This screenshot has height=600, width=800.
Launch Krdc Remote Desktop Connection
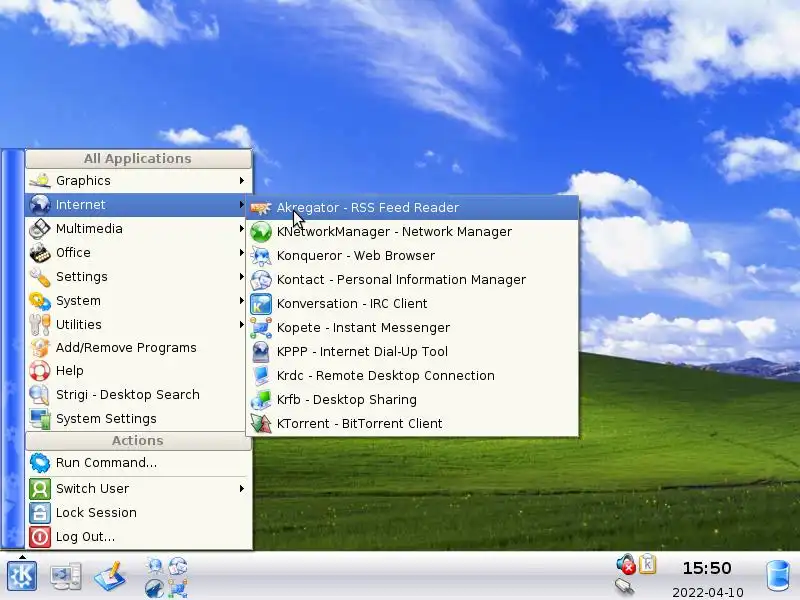412,376
